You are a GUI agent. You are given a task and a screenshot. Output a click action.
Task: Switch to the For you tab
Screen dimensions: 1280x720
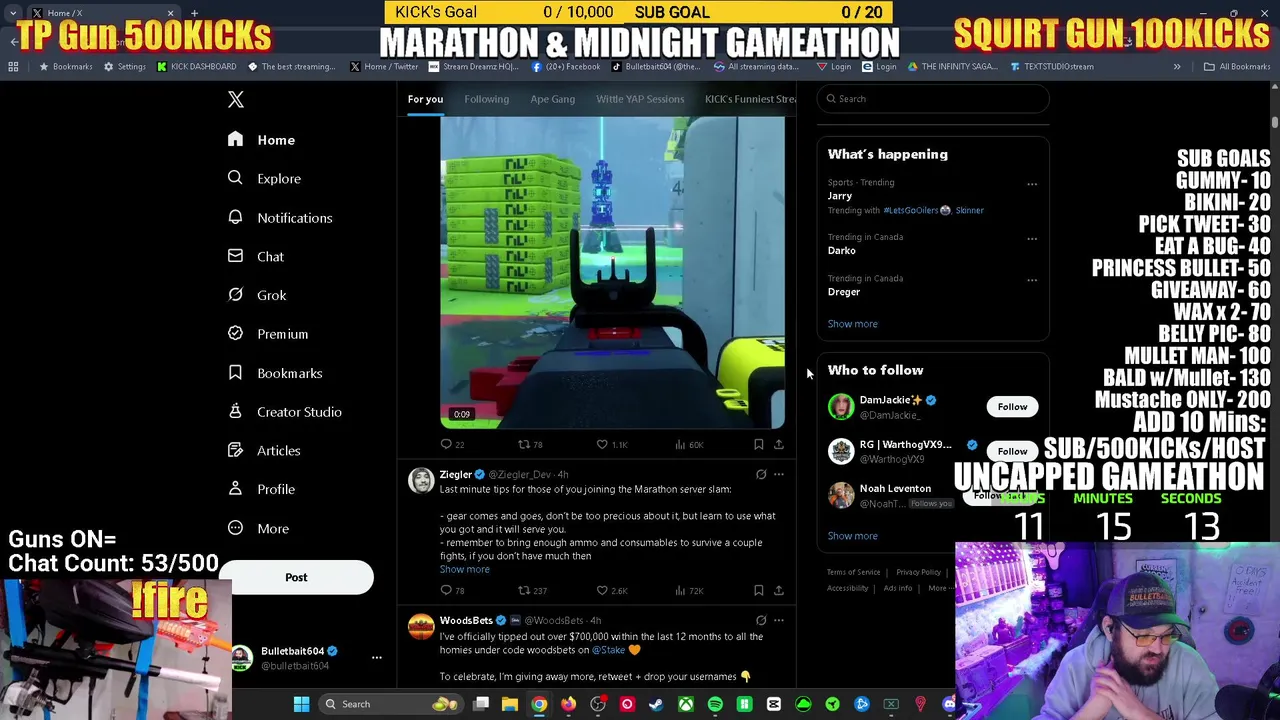(x=425, y=99)
